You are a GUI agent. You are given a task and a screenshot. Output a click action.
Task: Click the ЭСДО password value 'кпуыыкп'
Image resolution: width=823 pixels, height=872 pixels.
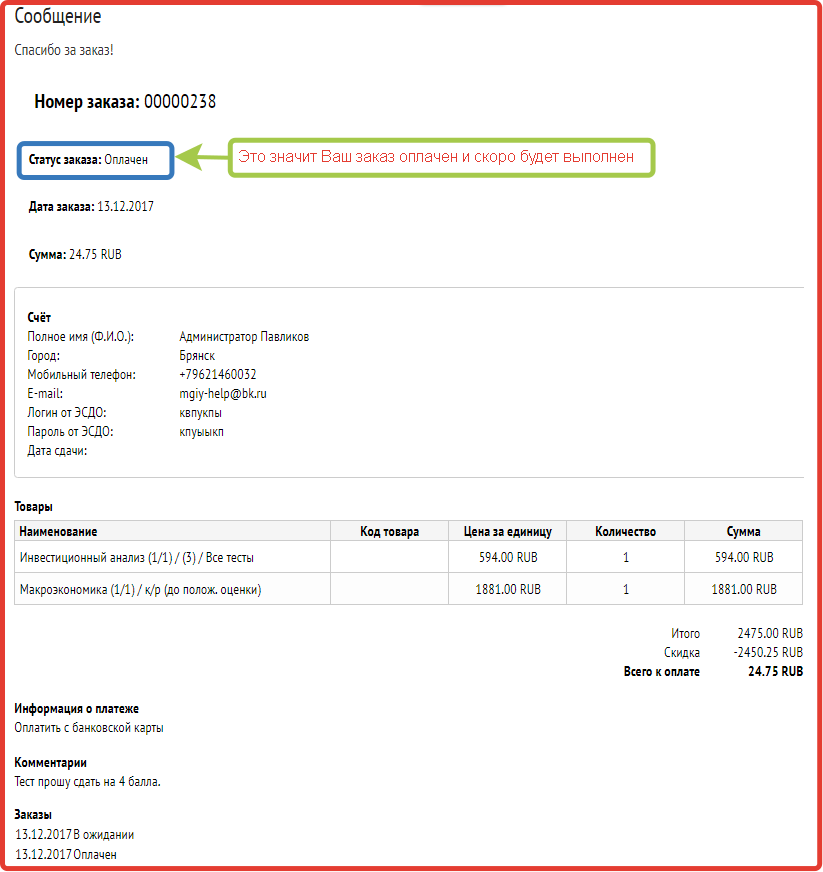(x=201, y=432)
